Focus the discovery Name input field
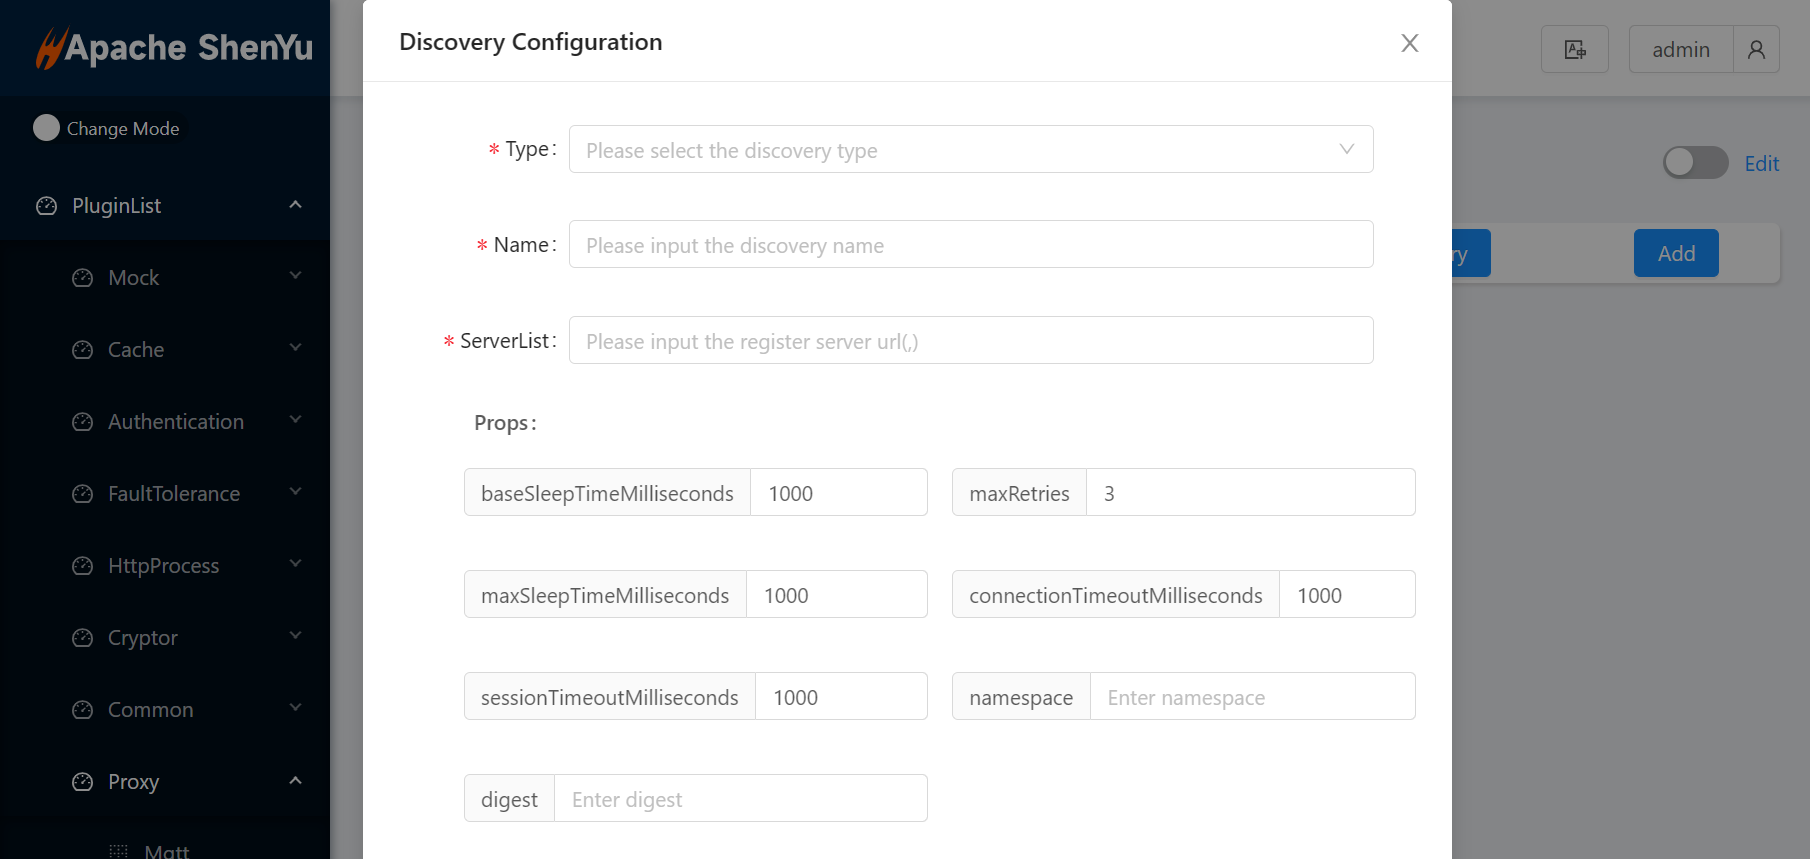Image resolution: width=1810 pixels, height=859 pixels. [970, 245]
